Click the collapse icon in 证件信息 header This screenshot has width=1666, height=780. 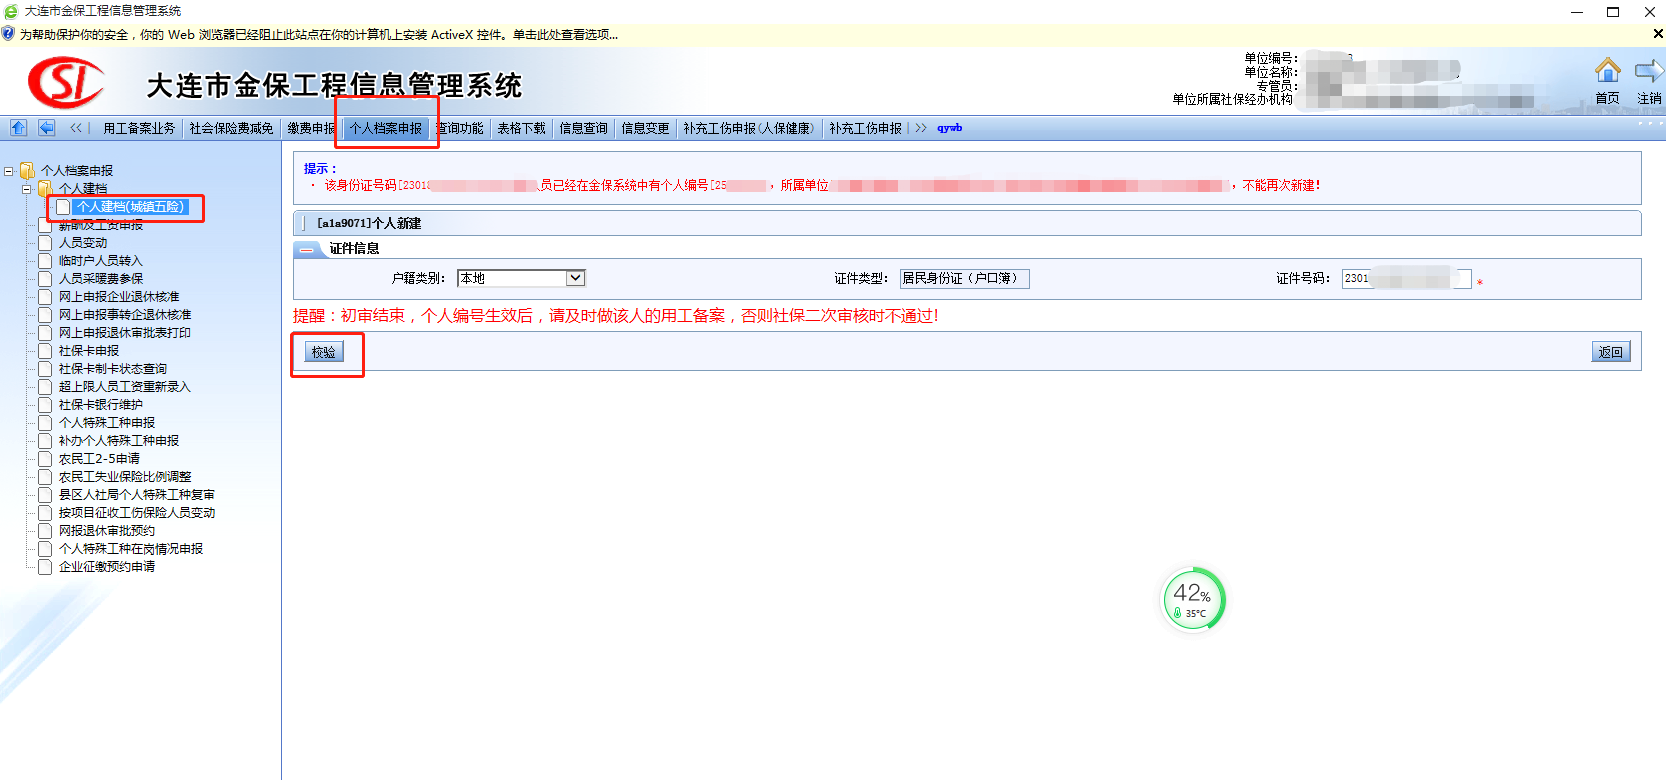pyautogui.click(x=307, y=249)
